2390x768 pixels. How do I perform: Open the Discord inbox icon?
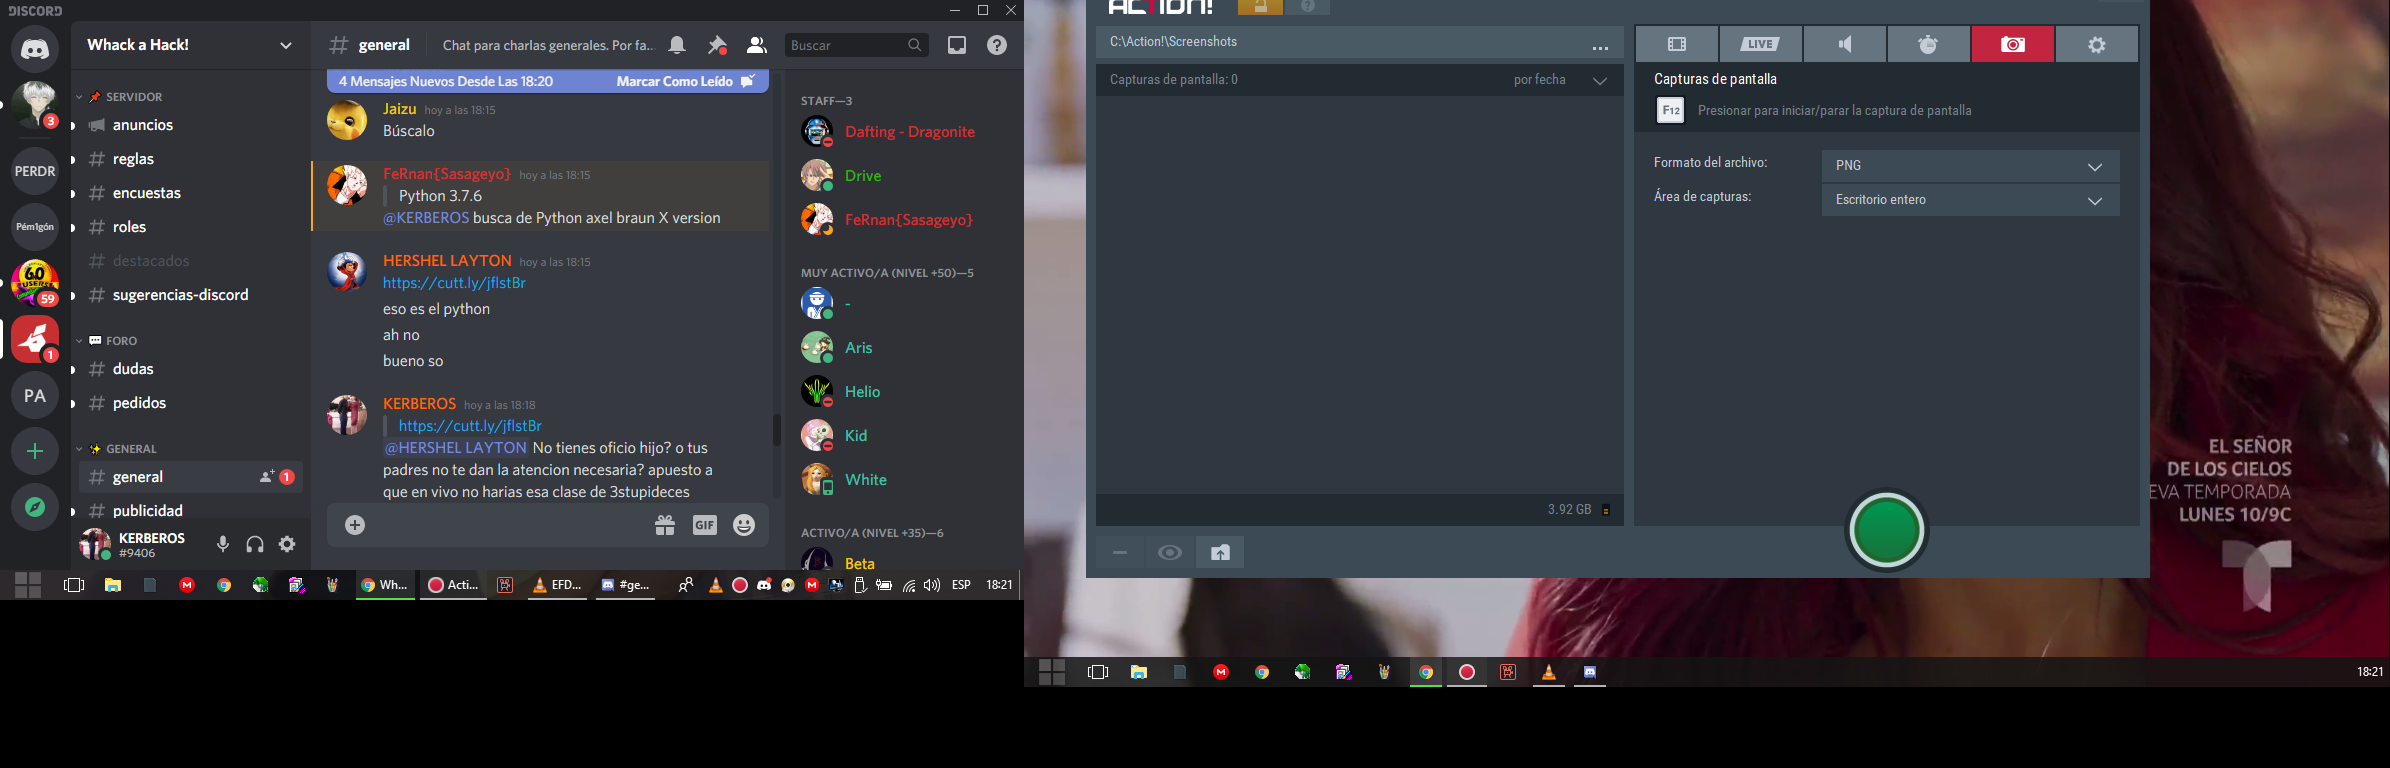[x=957, y=45]
